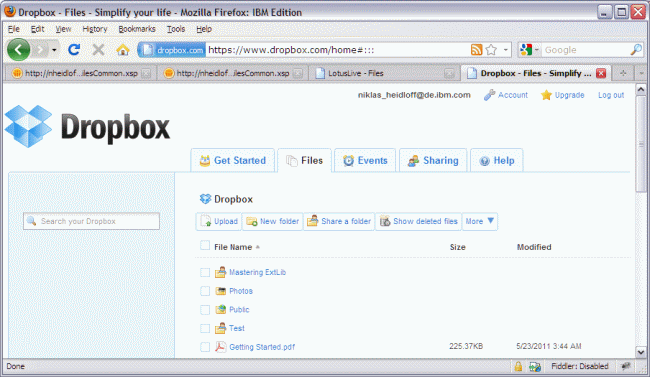Open the View menu
This screenshot has height=377, width=650.
(x=63, y=29)
